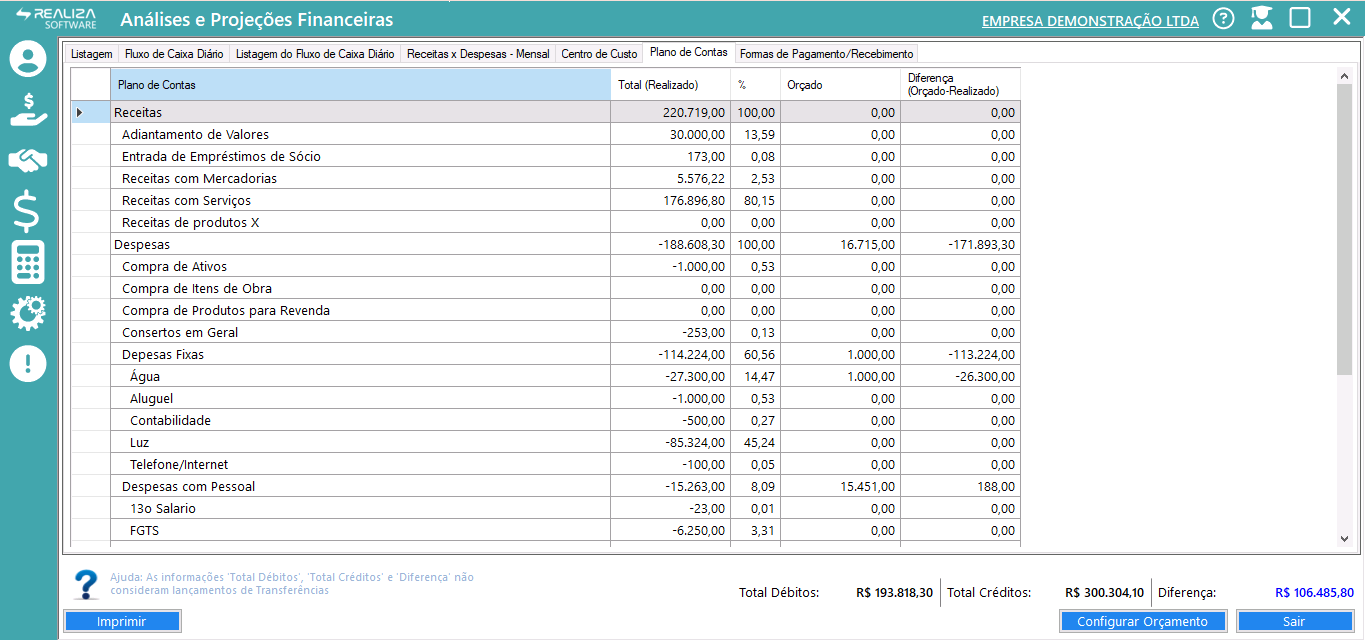
Task: Open the Receitas x Despesas - Mensal tab
Action: [478, 54]
